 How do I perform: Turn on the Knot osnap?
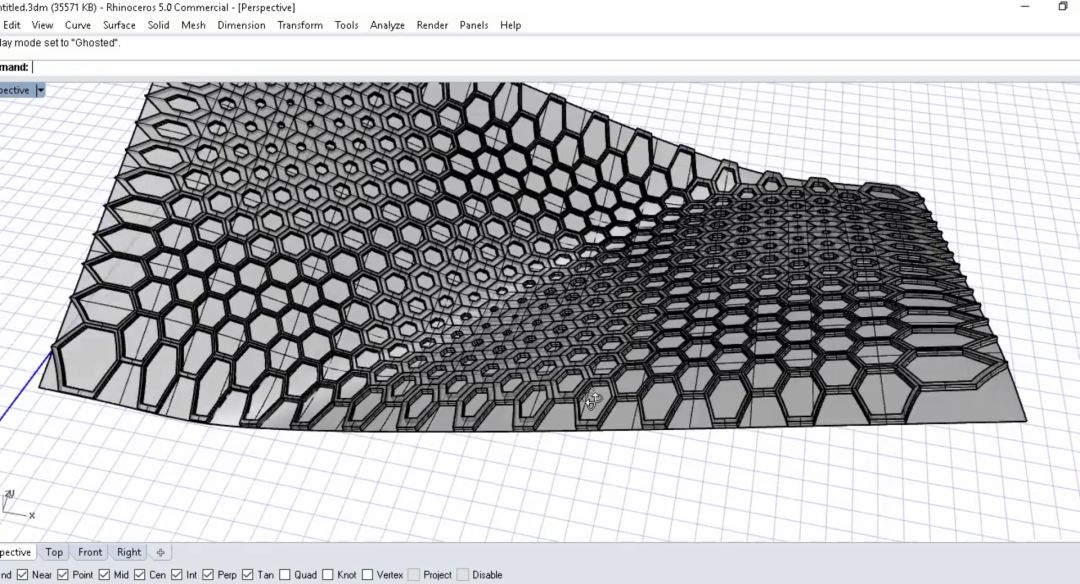point(327,575)
